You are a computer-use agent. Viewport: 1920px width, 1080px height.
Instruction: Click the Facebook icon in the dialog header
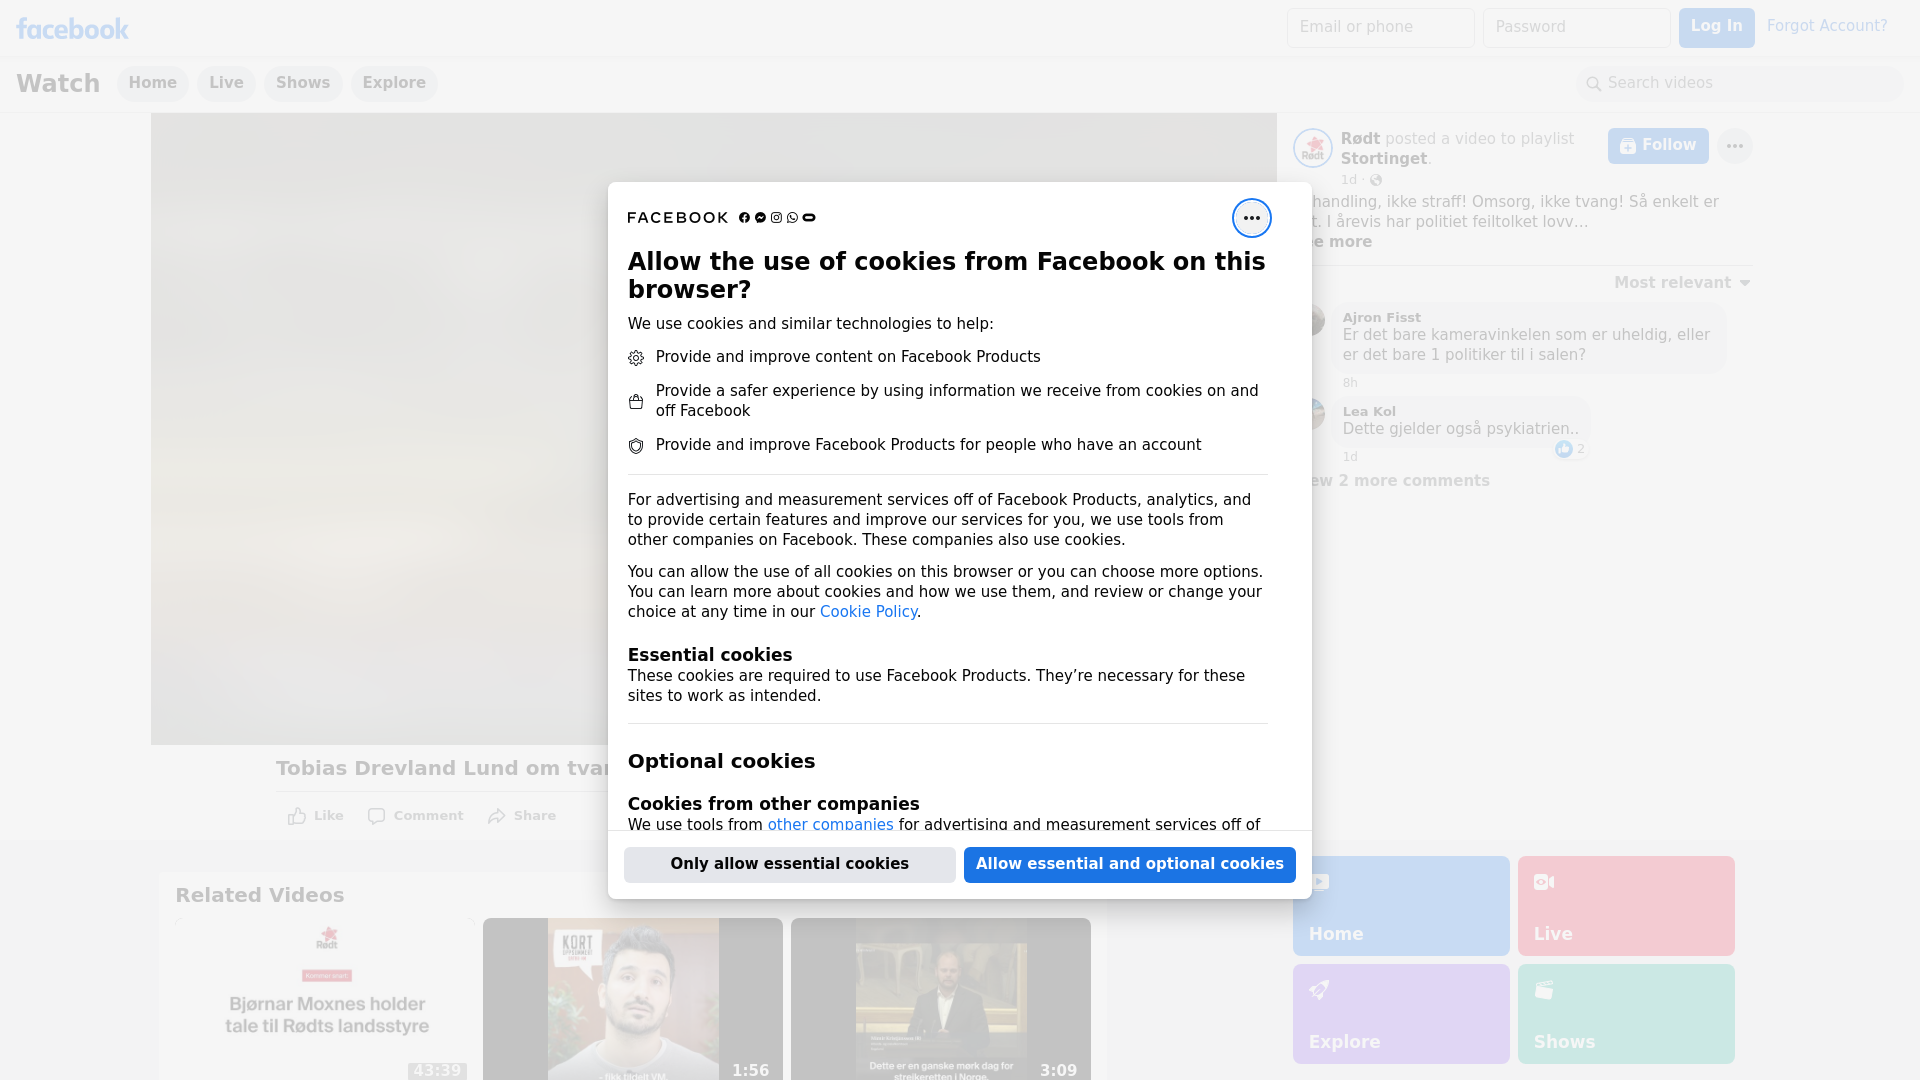(744, 218)
